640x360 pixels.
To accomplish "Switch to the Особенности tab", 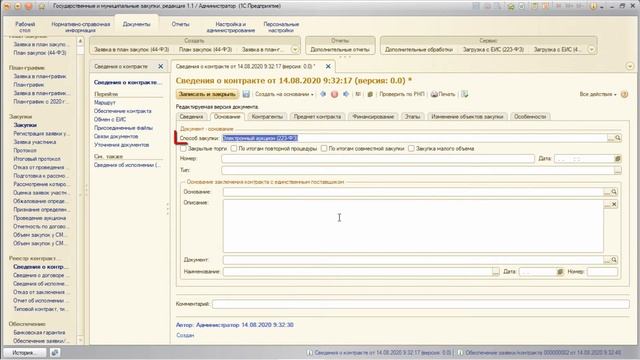I will [530, 117].
